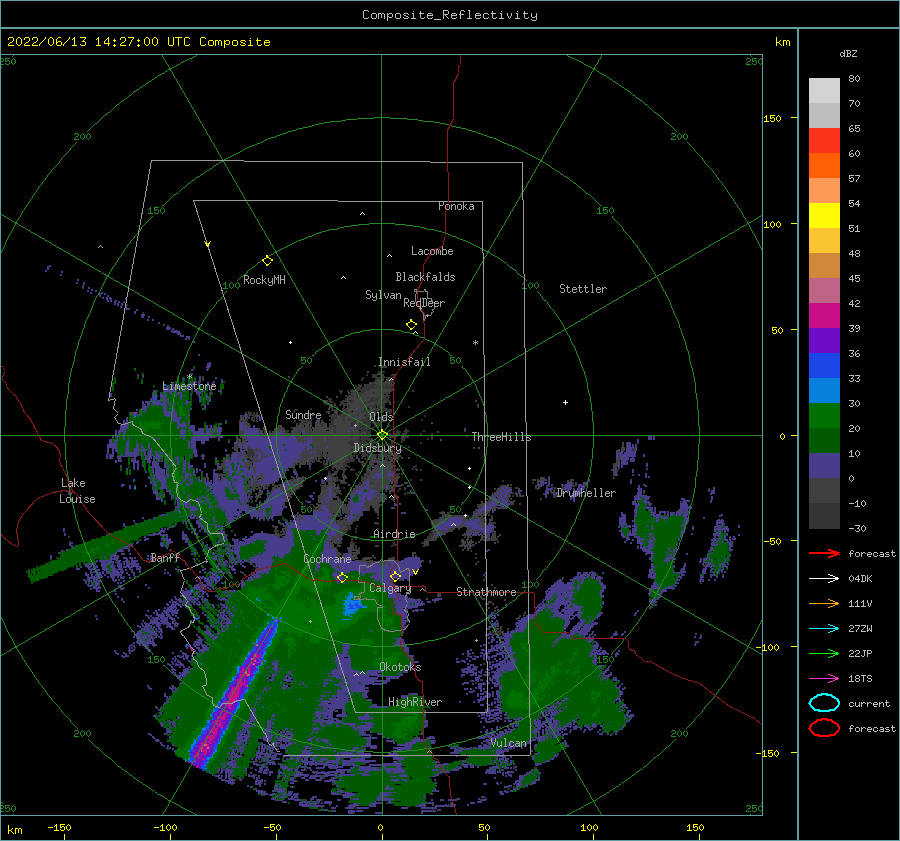Click the 30 dBZ green color swatch
Image resolution: width=900 pixels, height=841 pixels.
[824, 416]
